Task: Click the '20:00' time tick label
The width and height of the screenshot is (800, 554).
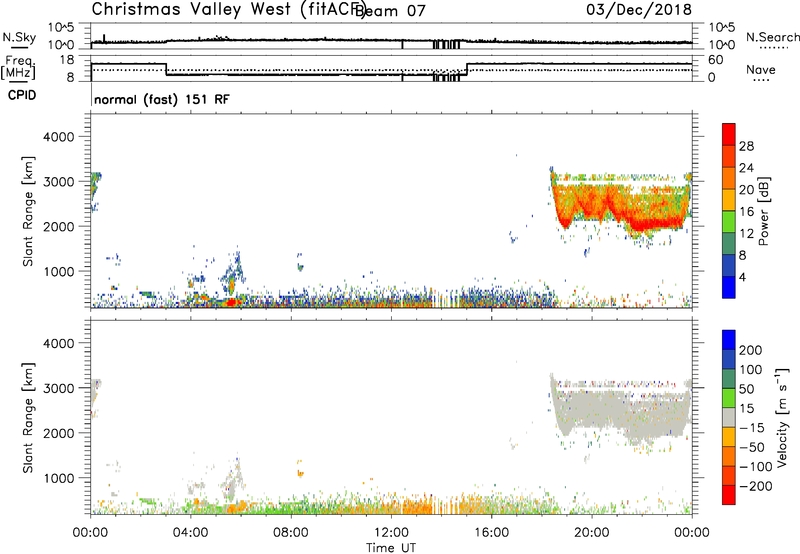Action: (592, 533)
